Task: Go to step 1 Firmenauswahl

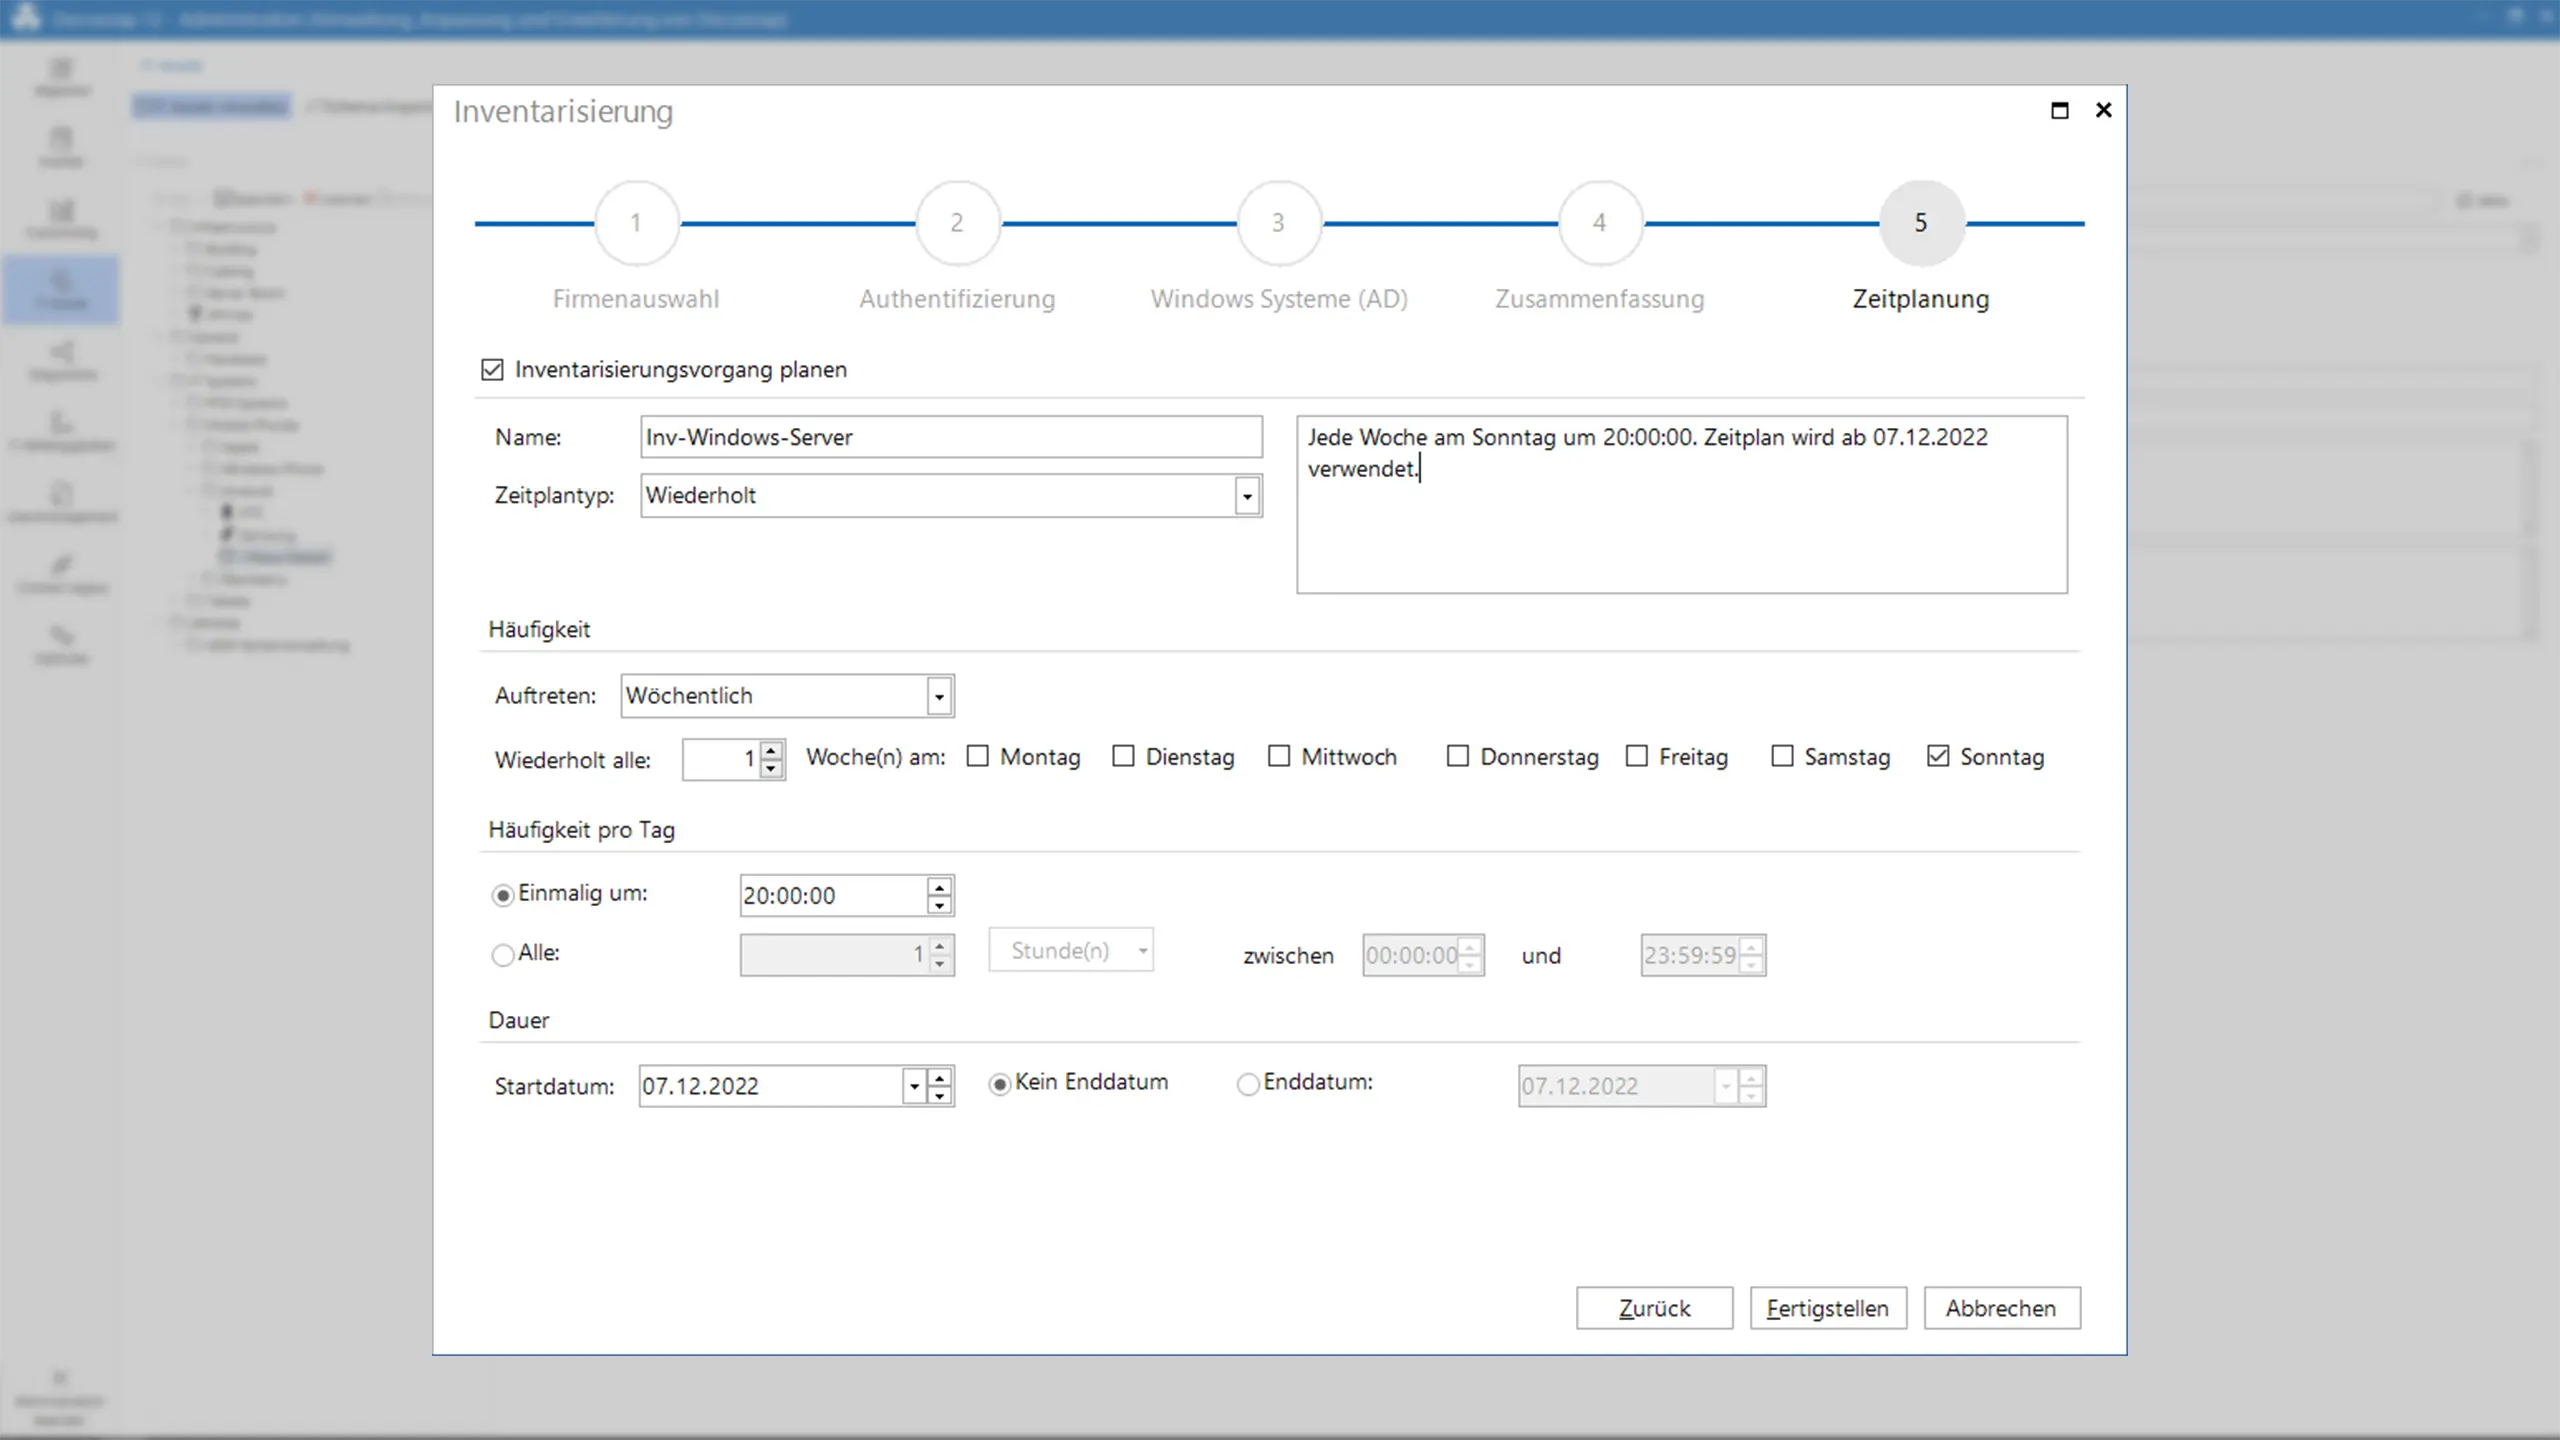Action: click(637, 223)
